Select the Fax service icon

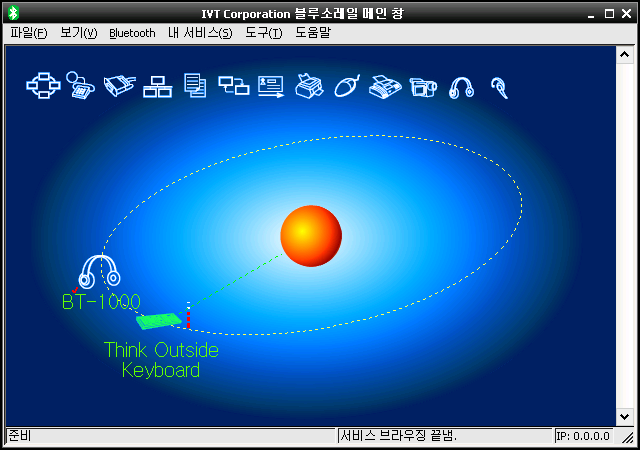[x=385, y=87]
